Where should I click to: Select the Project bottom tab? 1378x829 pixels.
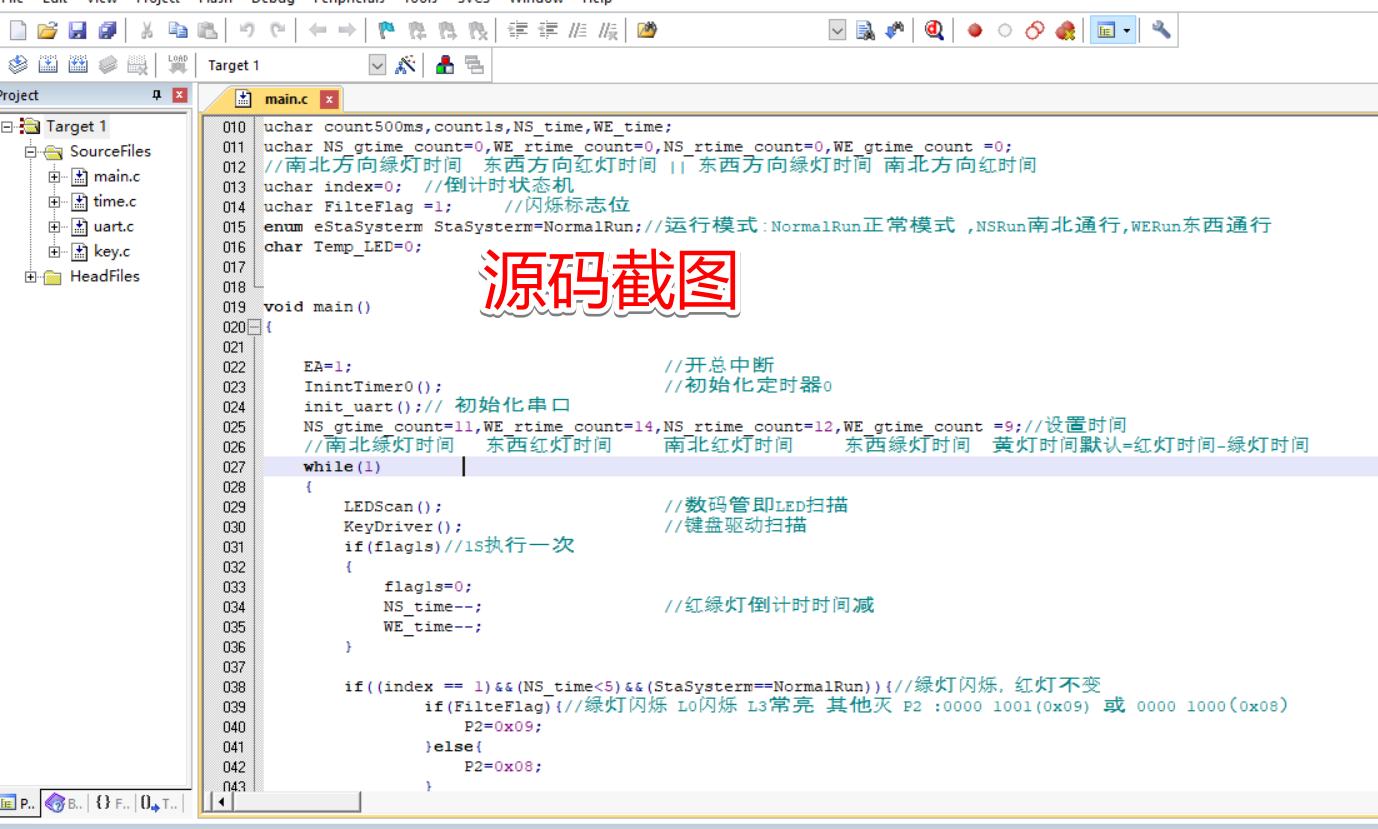[19, 802]
